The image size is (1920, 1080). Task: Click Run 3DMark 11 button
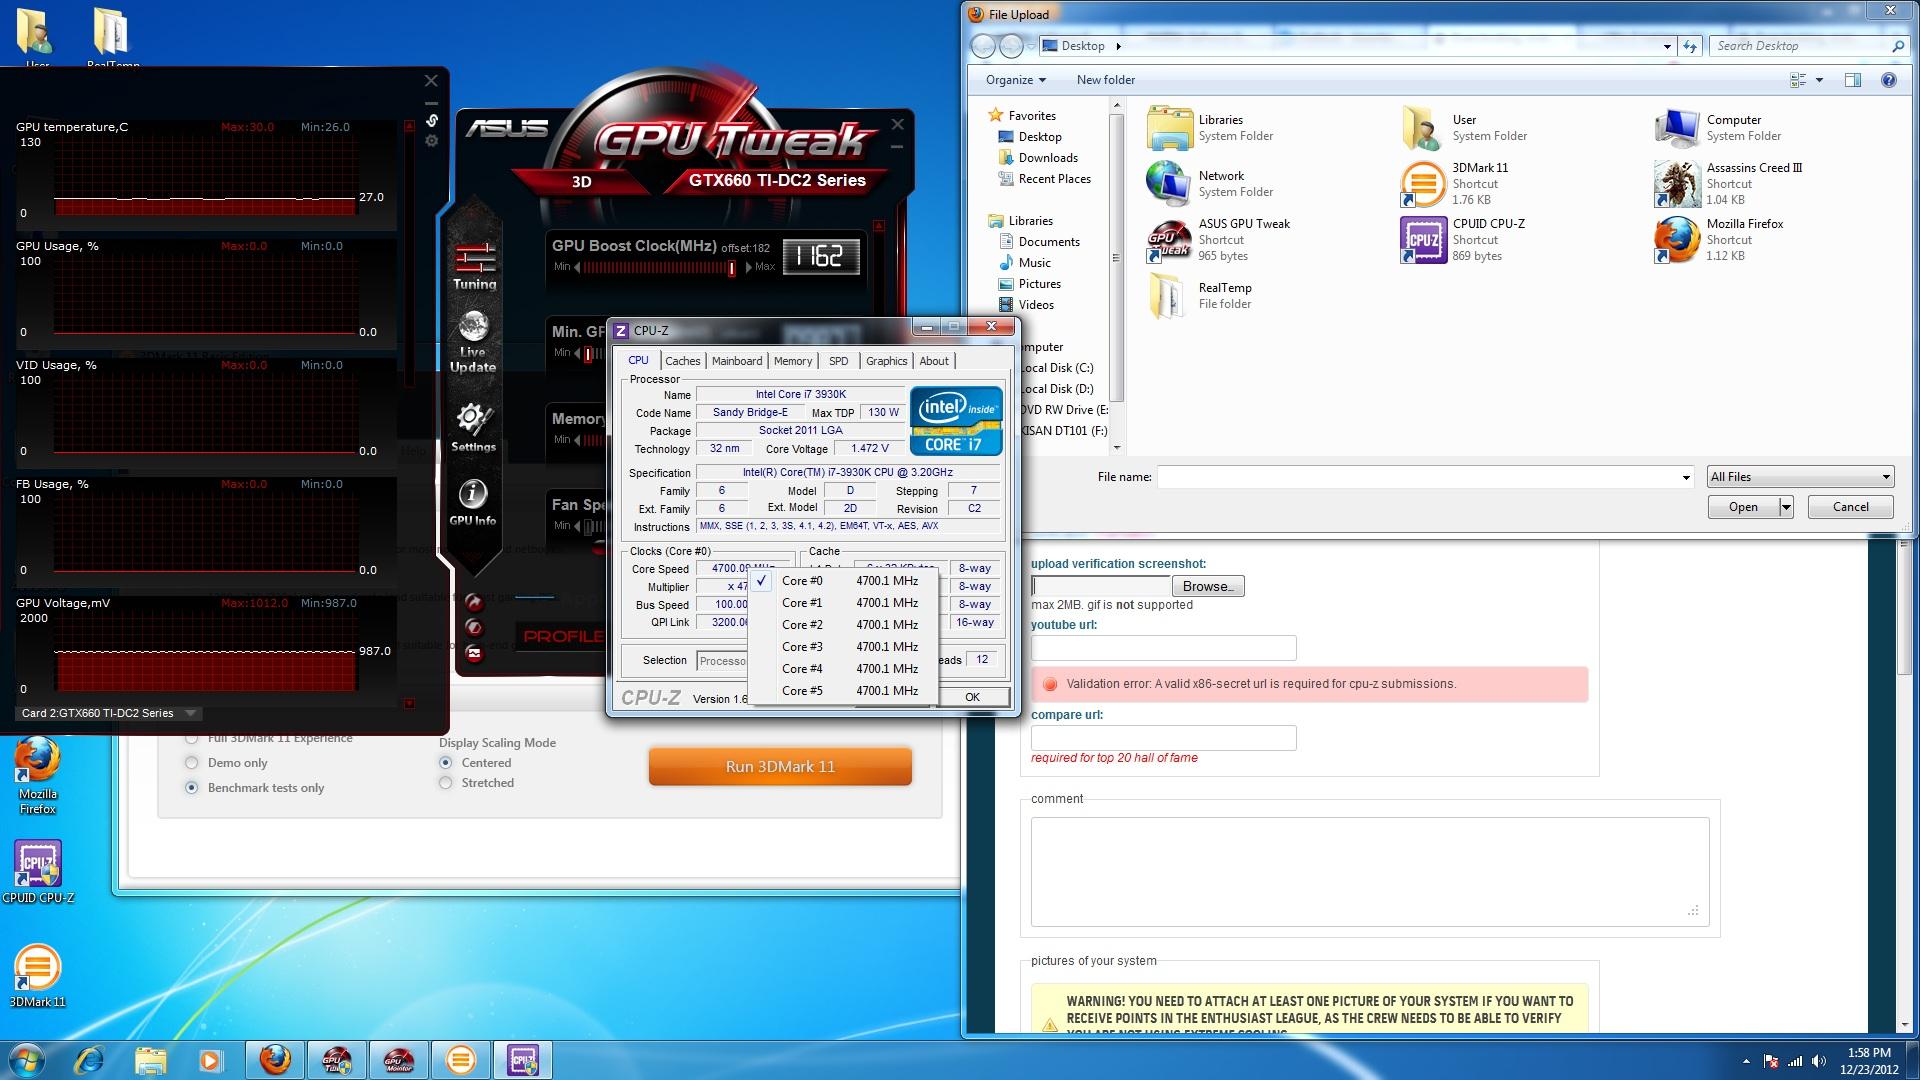pos(780,767)
